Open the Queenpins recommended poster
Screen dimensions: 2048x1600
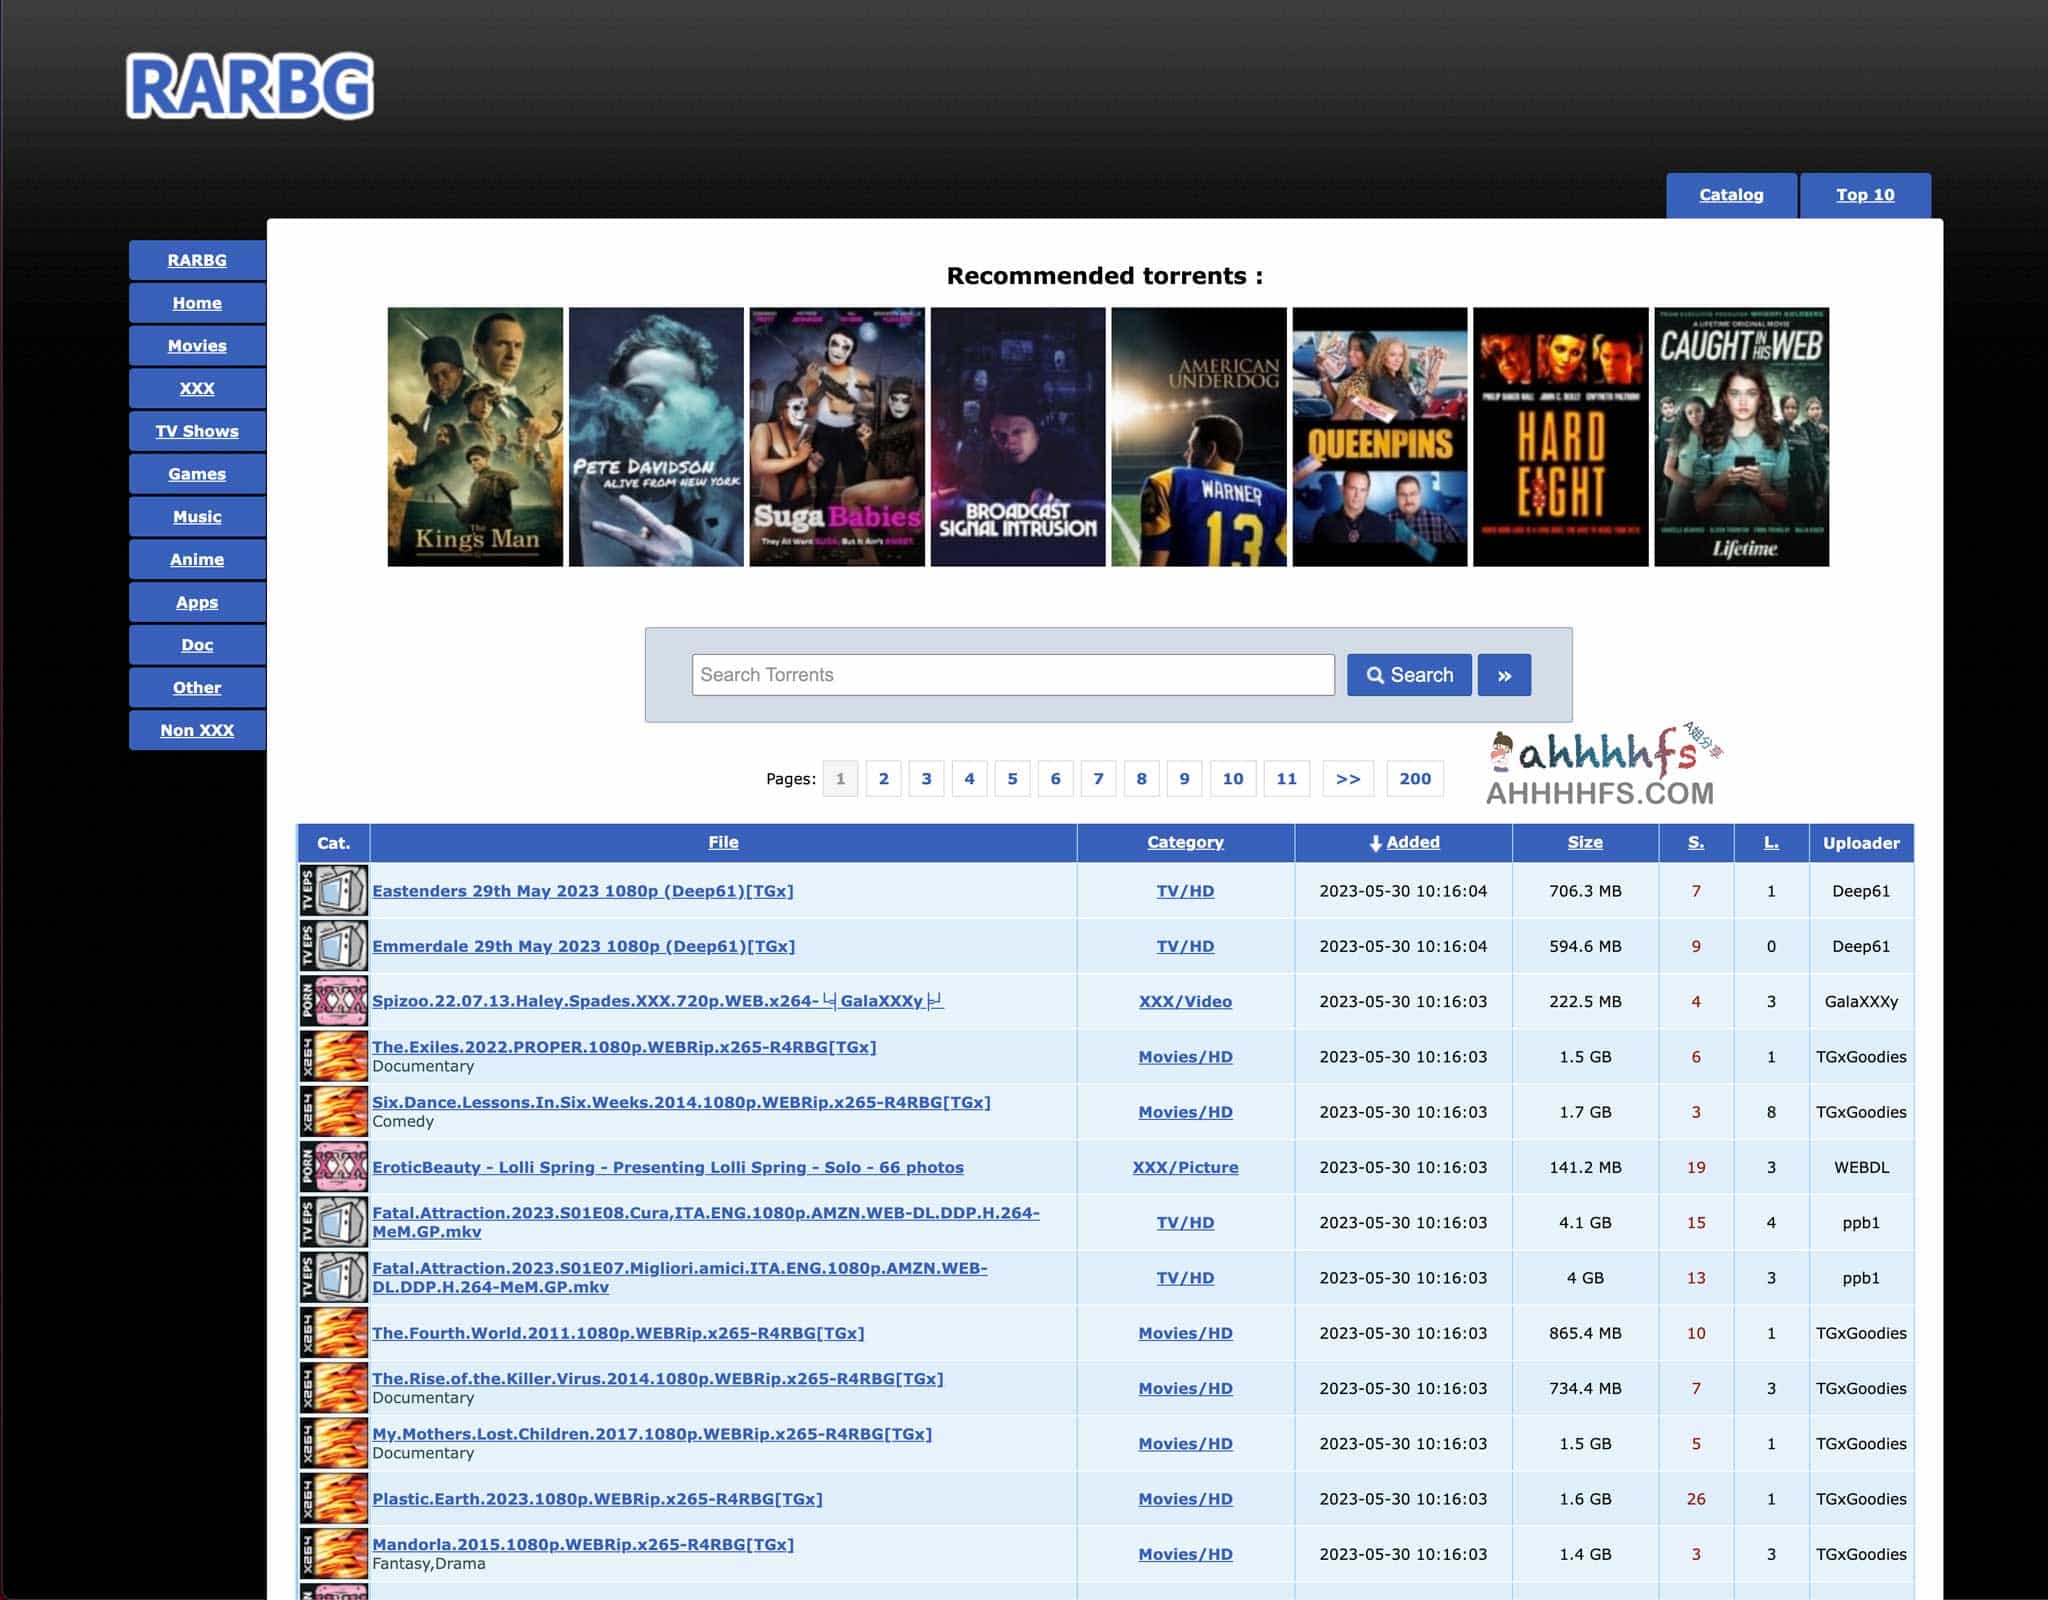point(1379,437)
